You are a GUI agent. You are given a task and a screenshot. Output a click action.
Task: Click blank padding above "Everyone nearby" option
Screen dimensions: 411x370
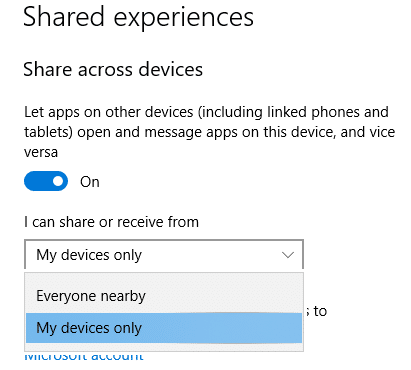(164, 277)
